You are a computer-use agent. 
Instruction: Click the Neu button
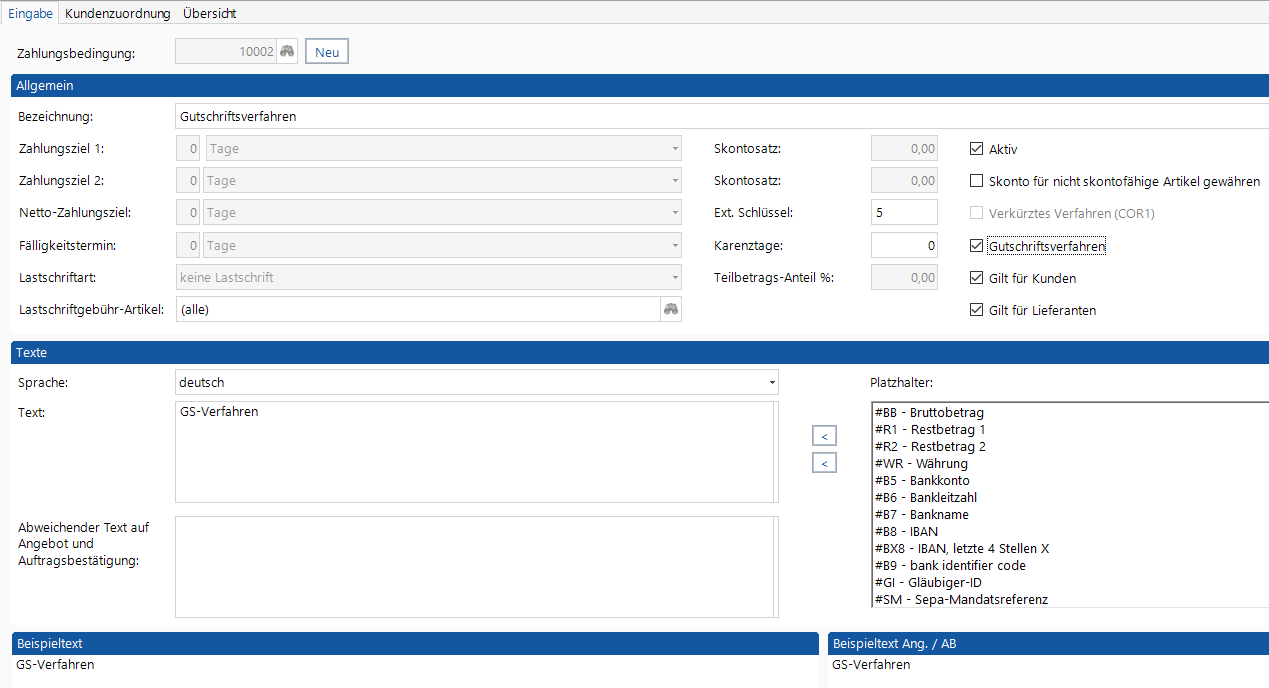(327, 52)
